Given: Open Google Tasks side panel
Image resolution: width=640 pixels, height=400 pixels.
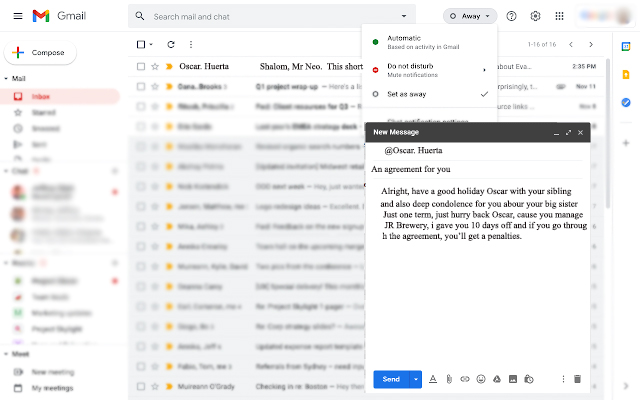Looking at the screenshot, I should [626, 102].
